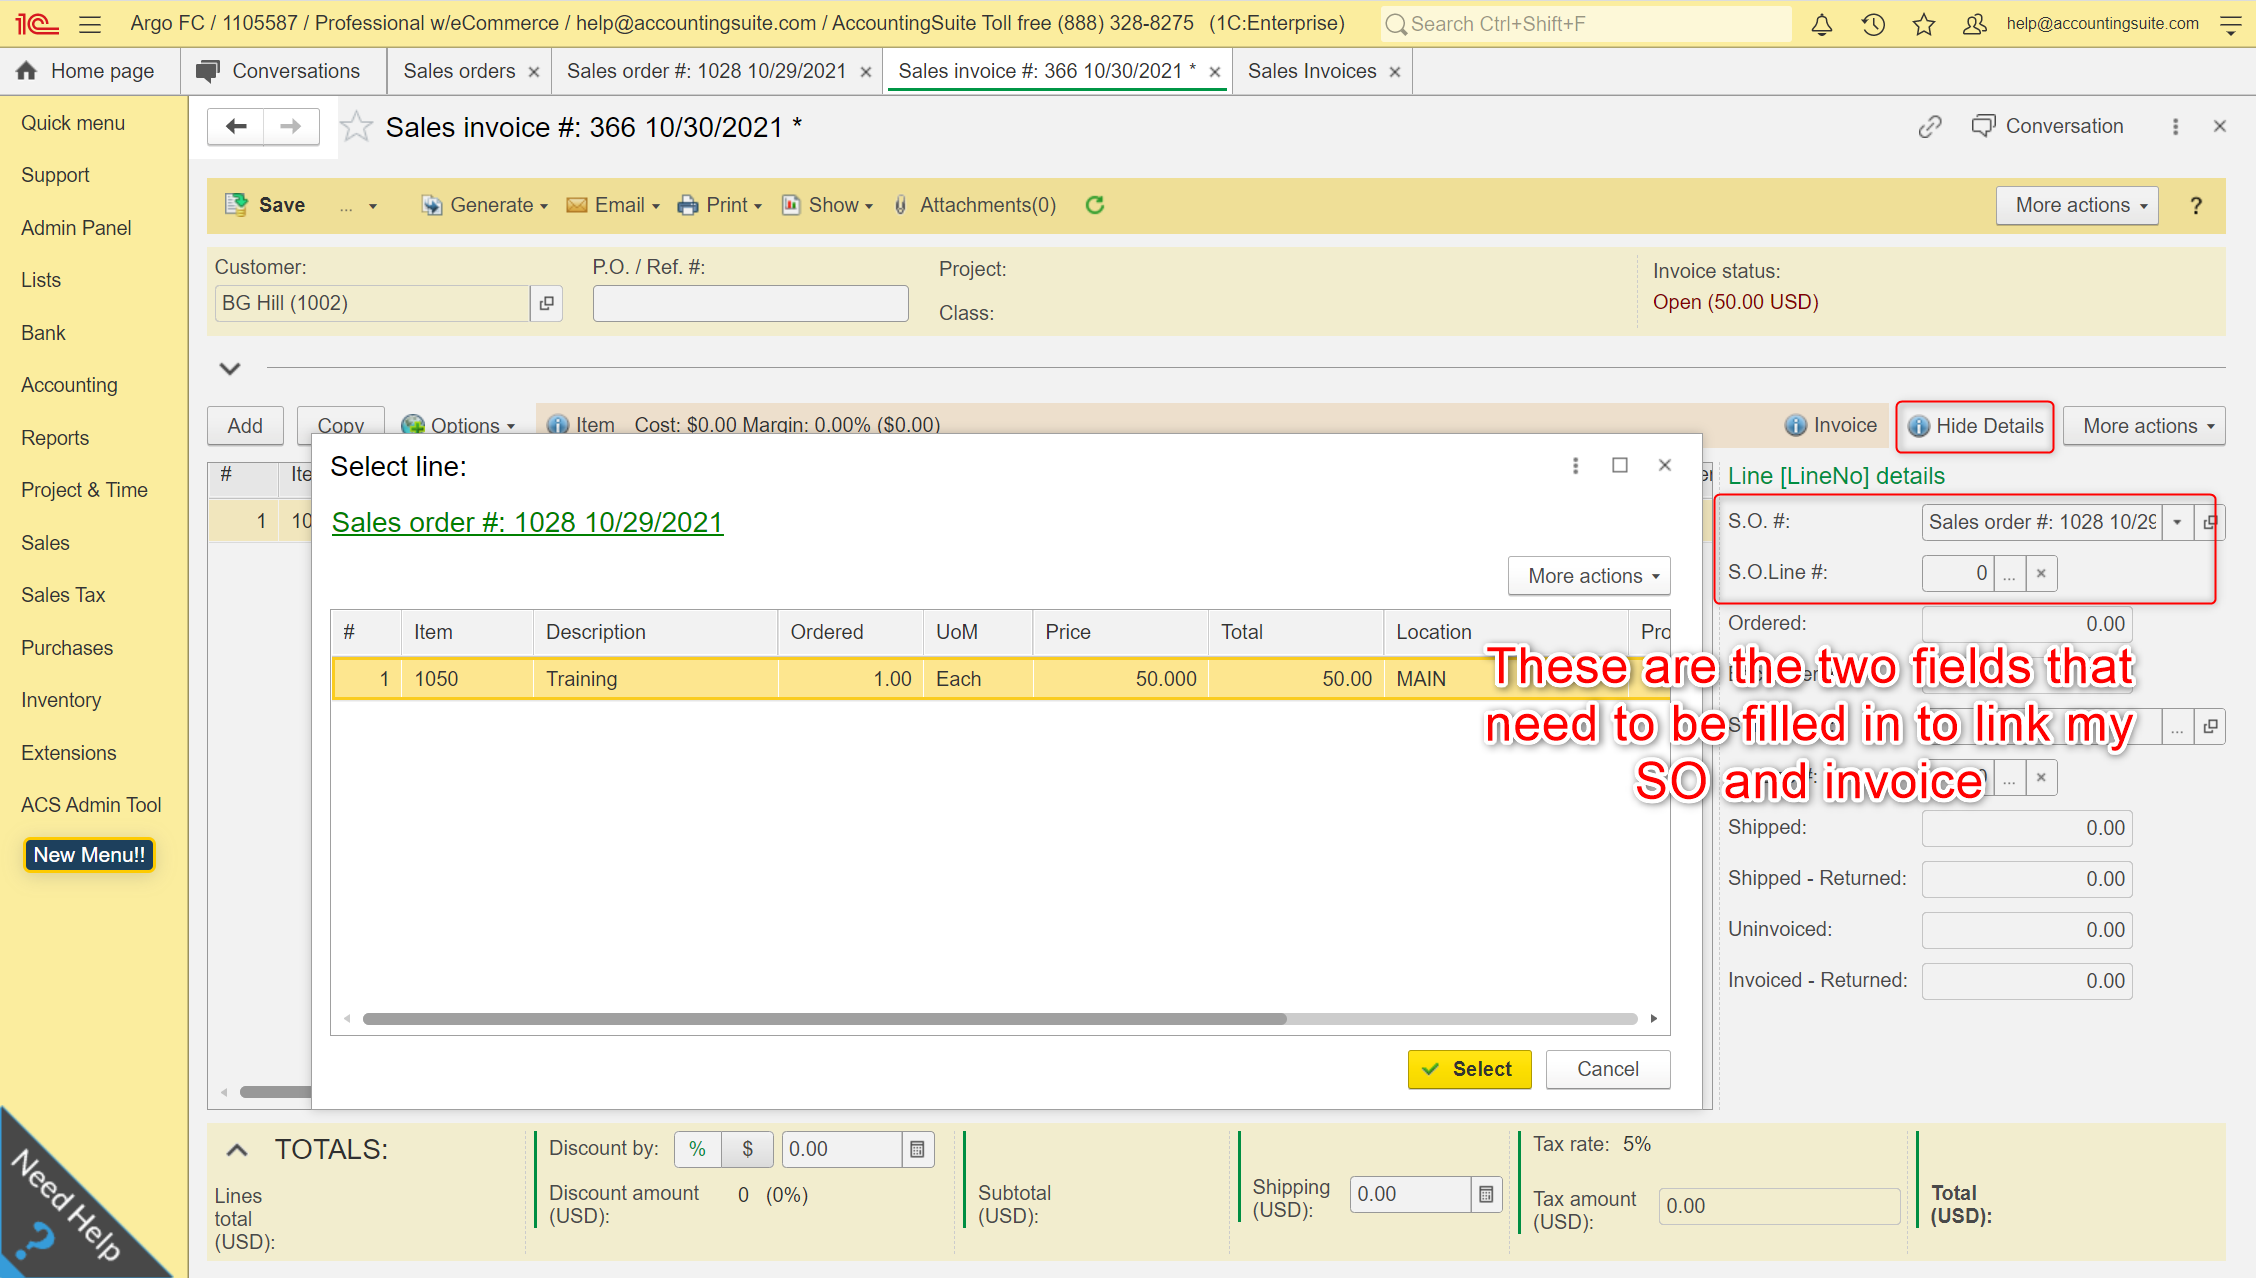
Task: Open the Select line dialog kebab menu
Action: (1575, 466)
